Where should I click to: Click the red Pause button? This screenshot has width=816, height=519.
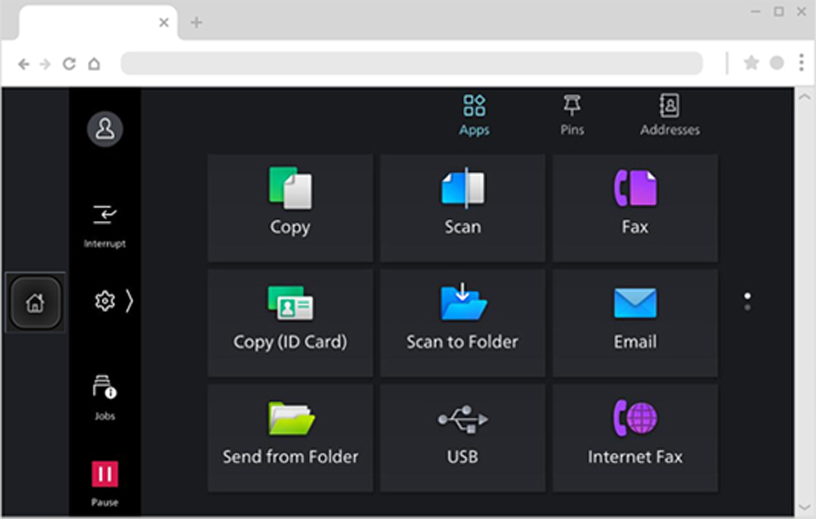[105, 474]
